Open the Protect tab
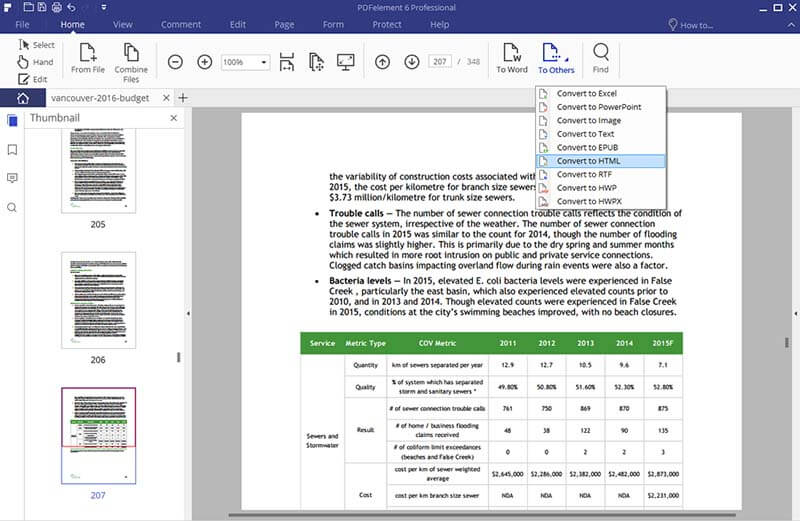The image size is (800, 521). [x=387, y=24]
